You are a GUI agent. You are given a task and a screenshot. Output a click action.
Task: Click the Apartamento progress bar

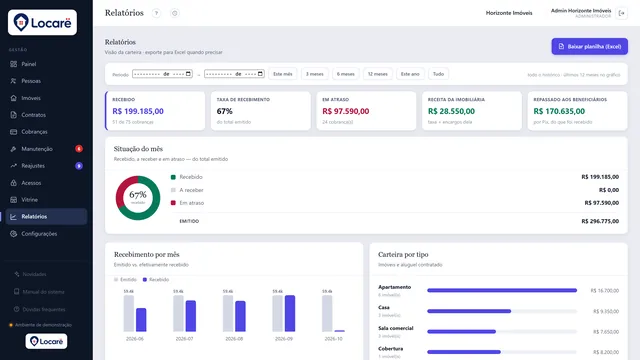[502, 291]
